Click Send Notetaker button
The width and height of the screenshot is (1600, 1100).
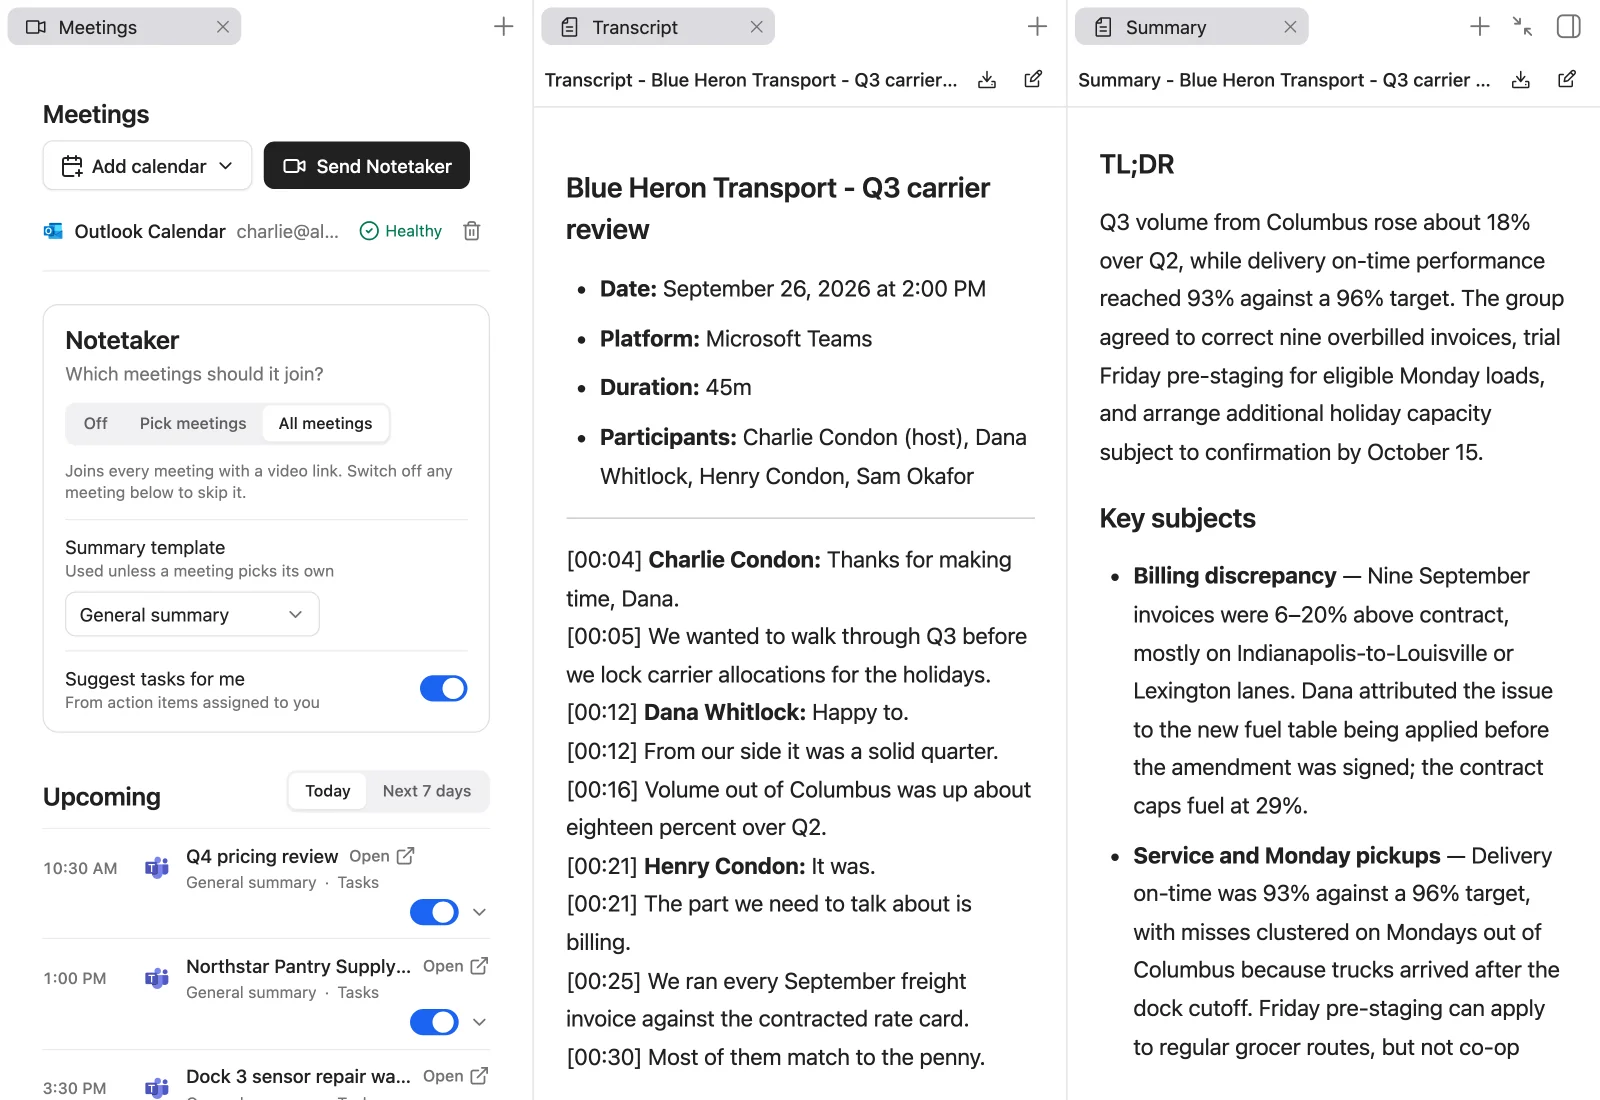[367, 166]
